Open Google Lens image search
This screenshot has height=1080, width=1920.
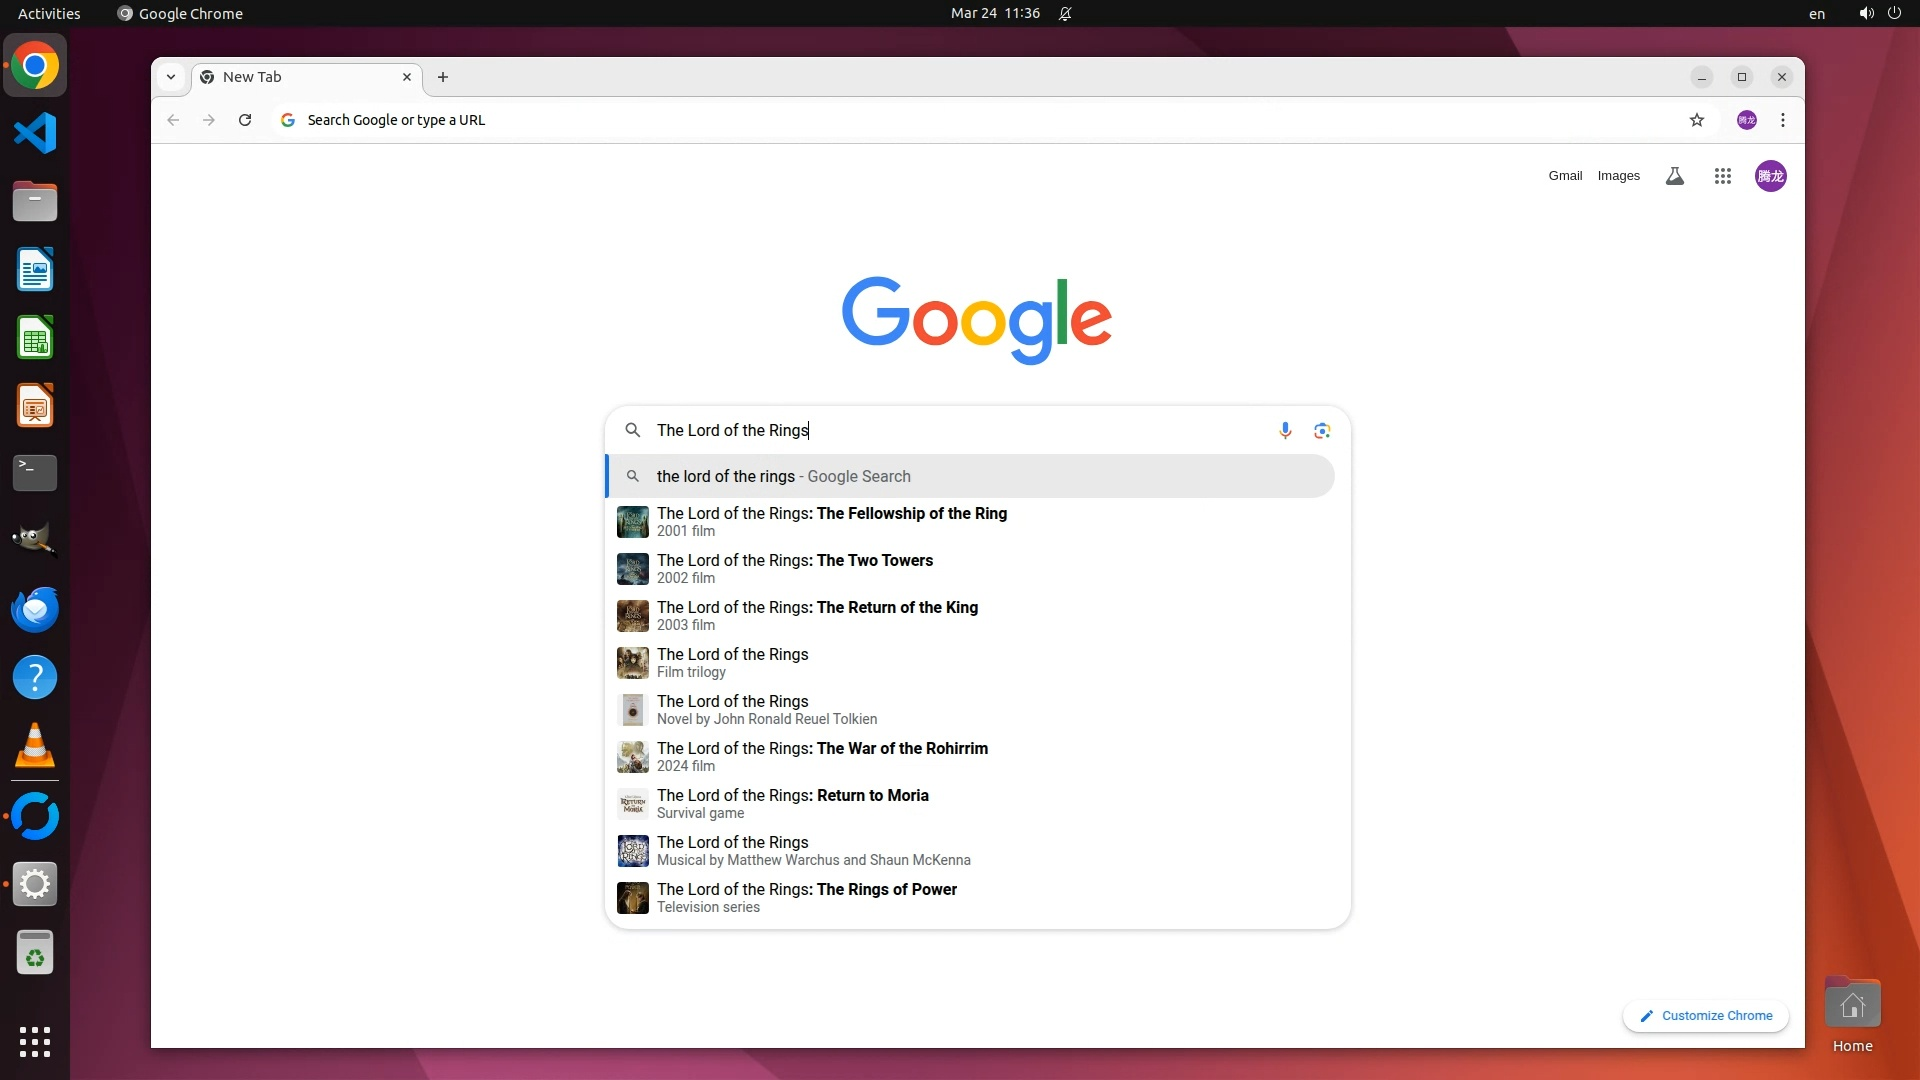coord(1322,430)
